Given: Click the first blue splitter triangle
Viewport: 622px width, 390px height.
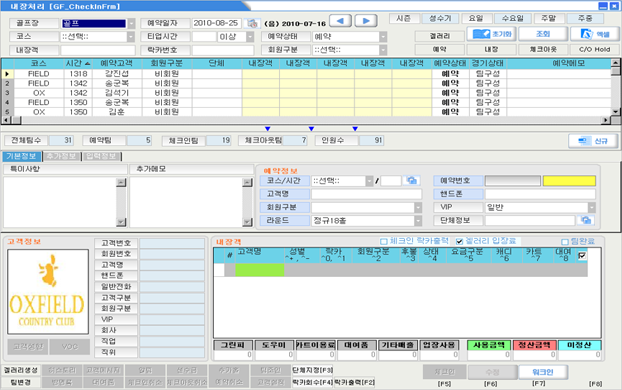Looking at the screenshot, I should coord(268,129).
